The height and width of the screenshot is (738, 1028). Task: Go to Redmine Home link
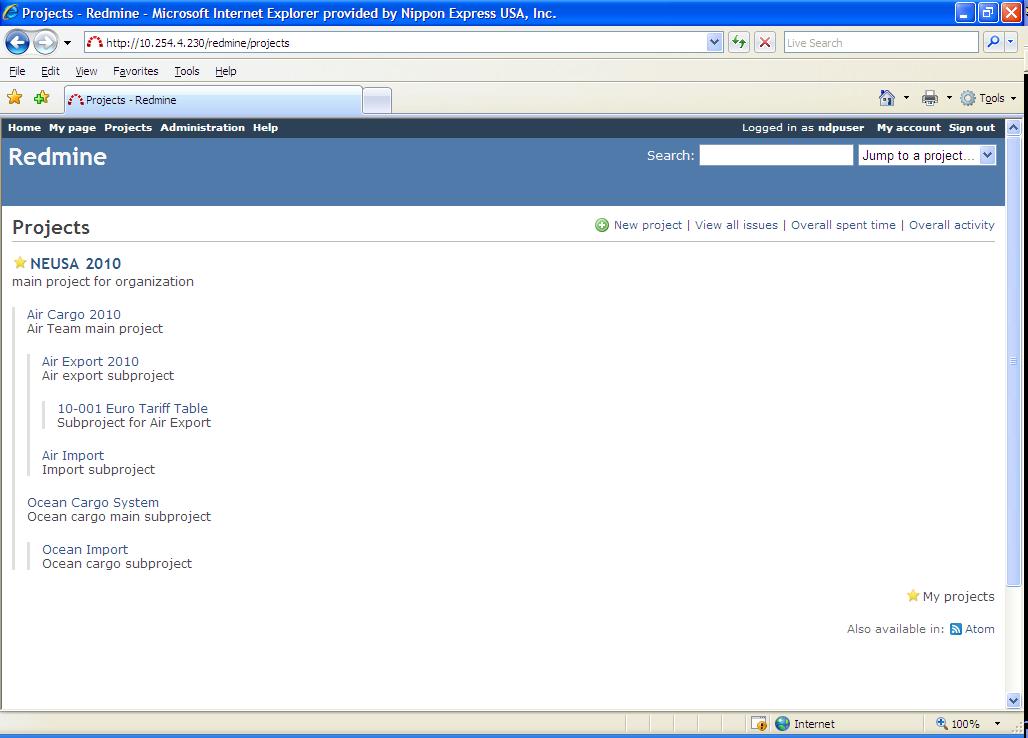(24, 128)
